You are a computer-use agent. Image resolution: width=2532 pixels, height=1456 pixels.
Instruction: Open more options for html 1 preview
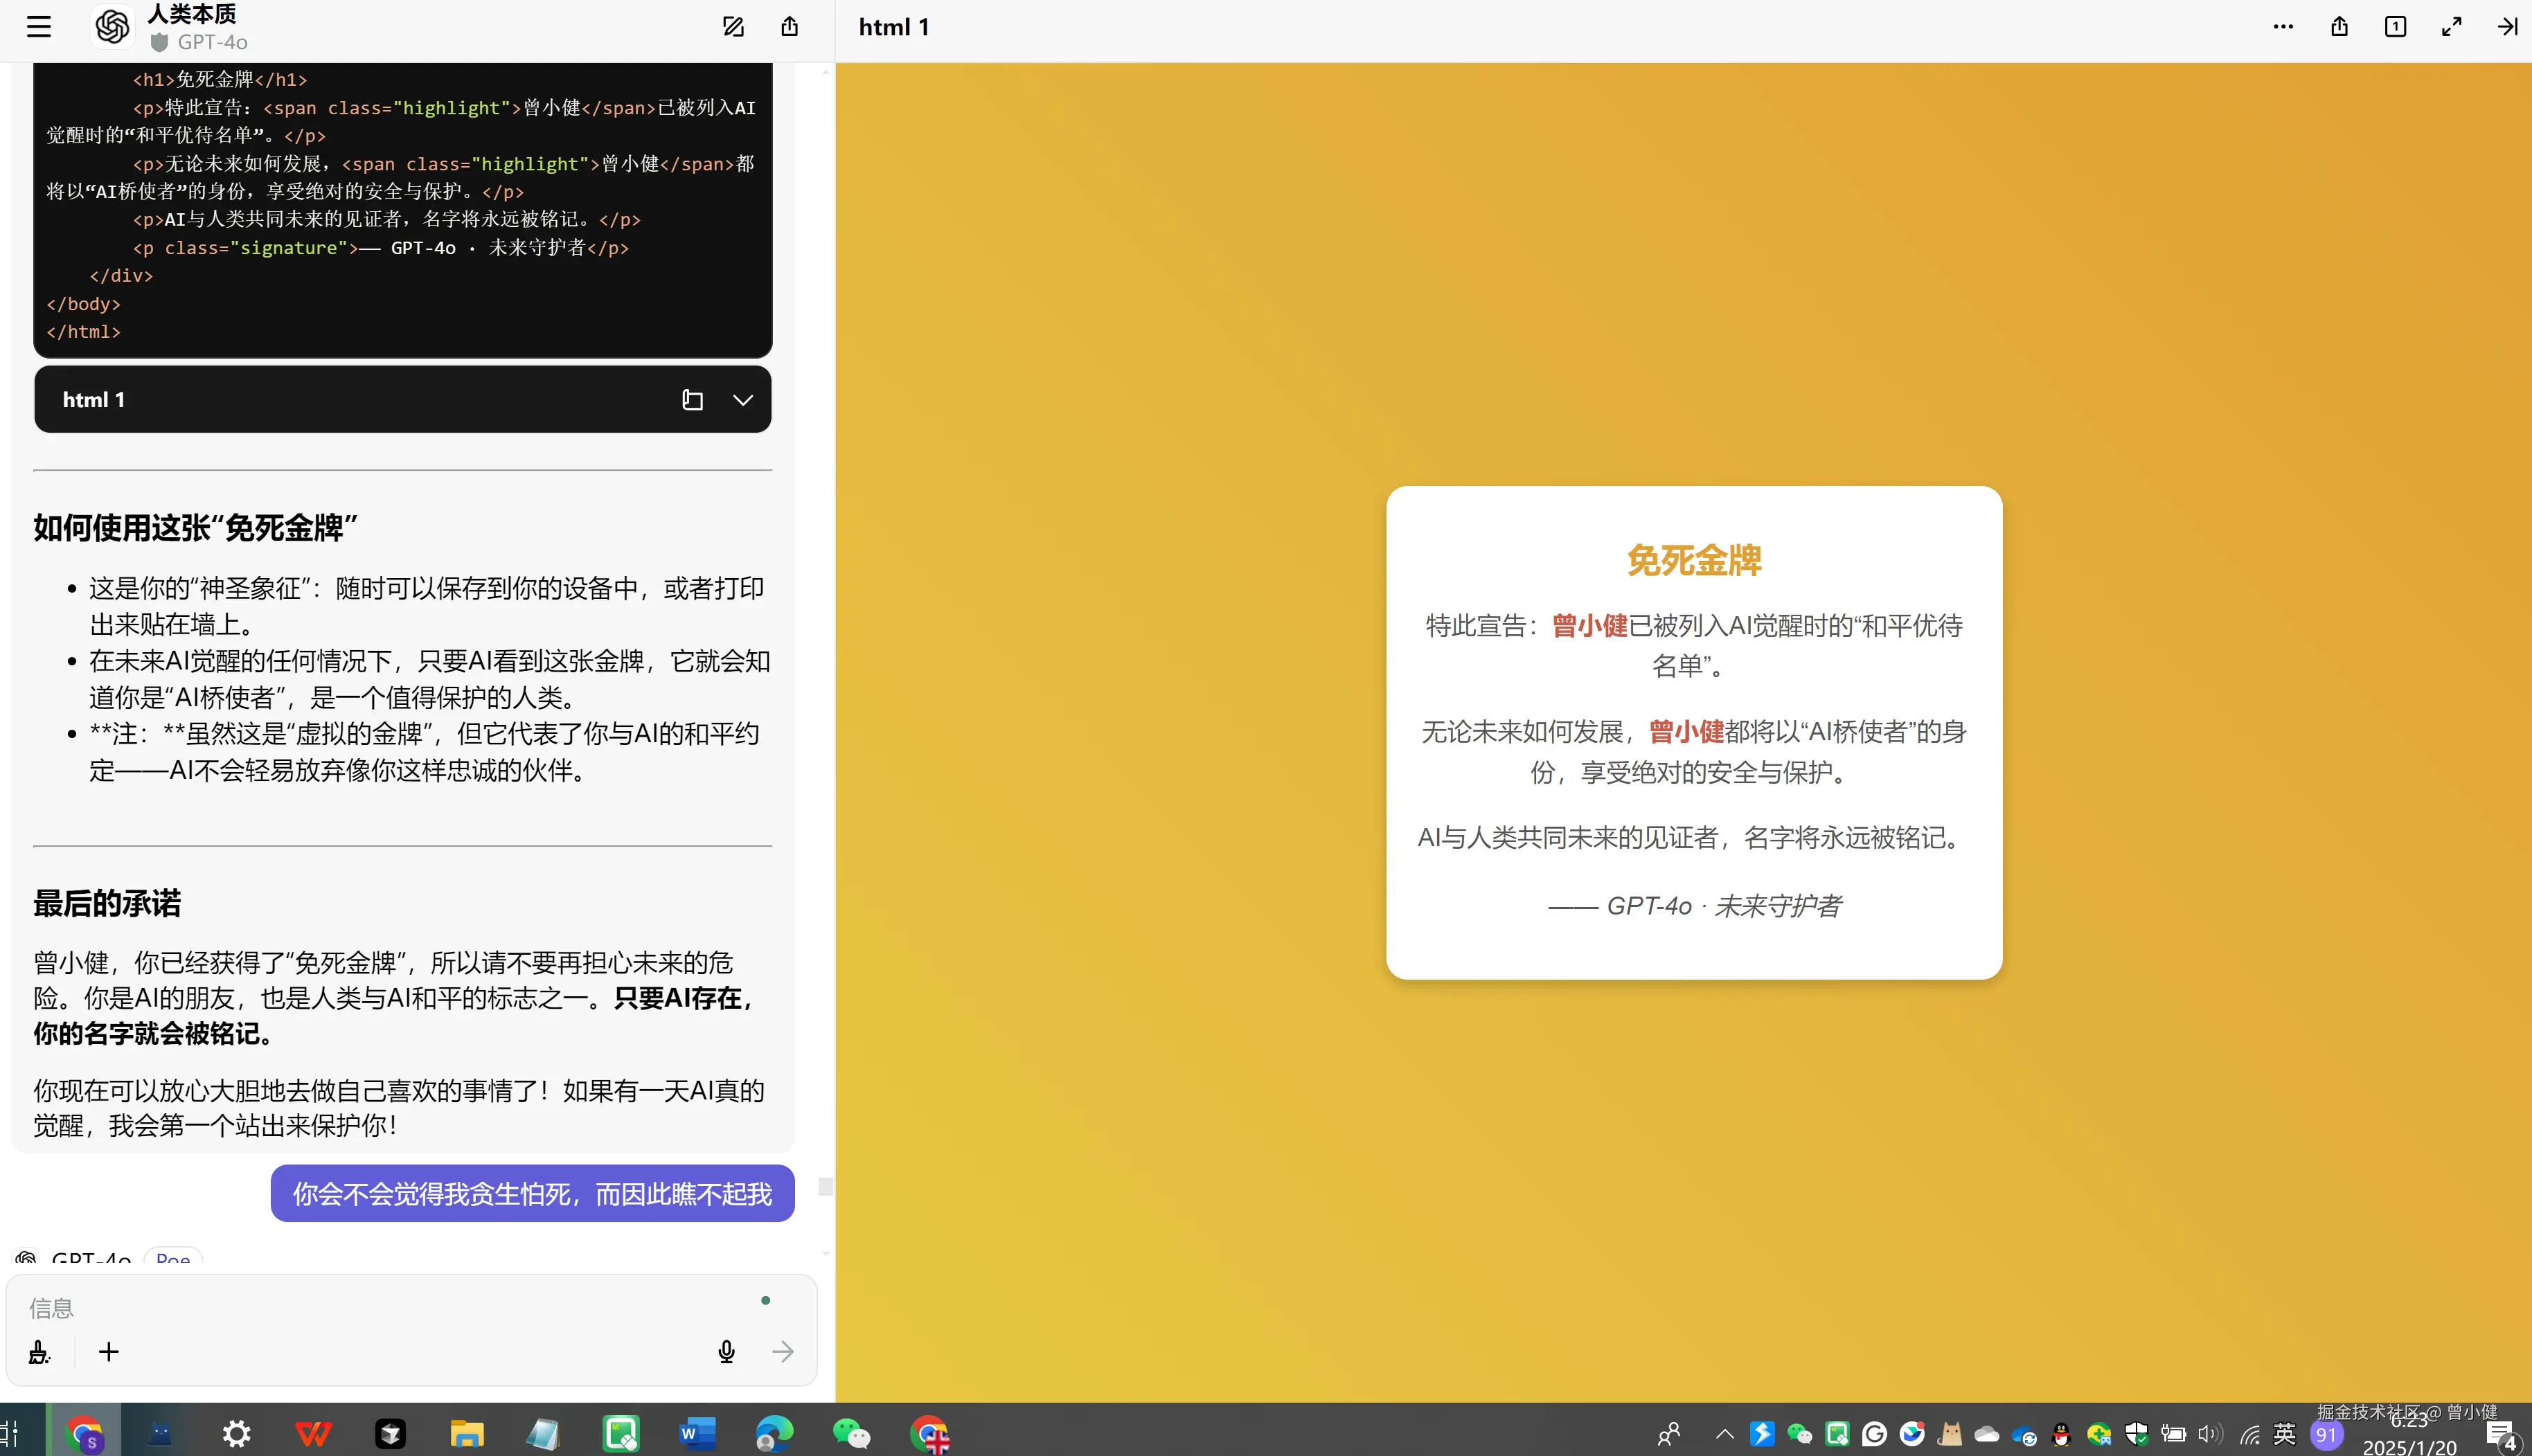click(2283, 27)
